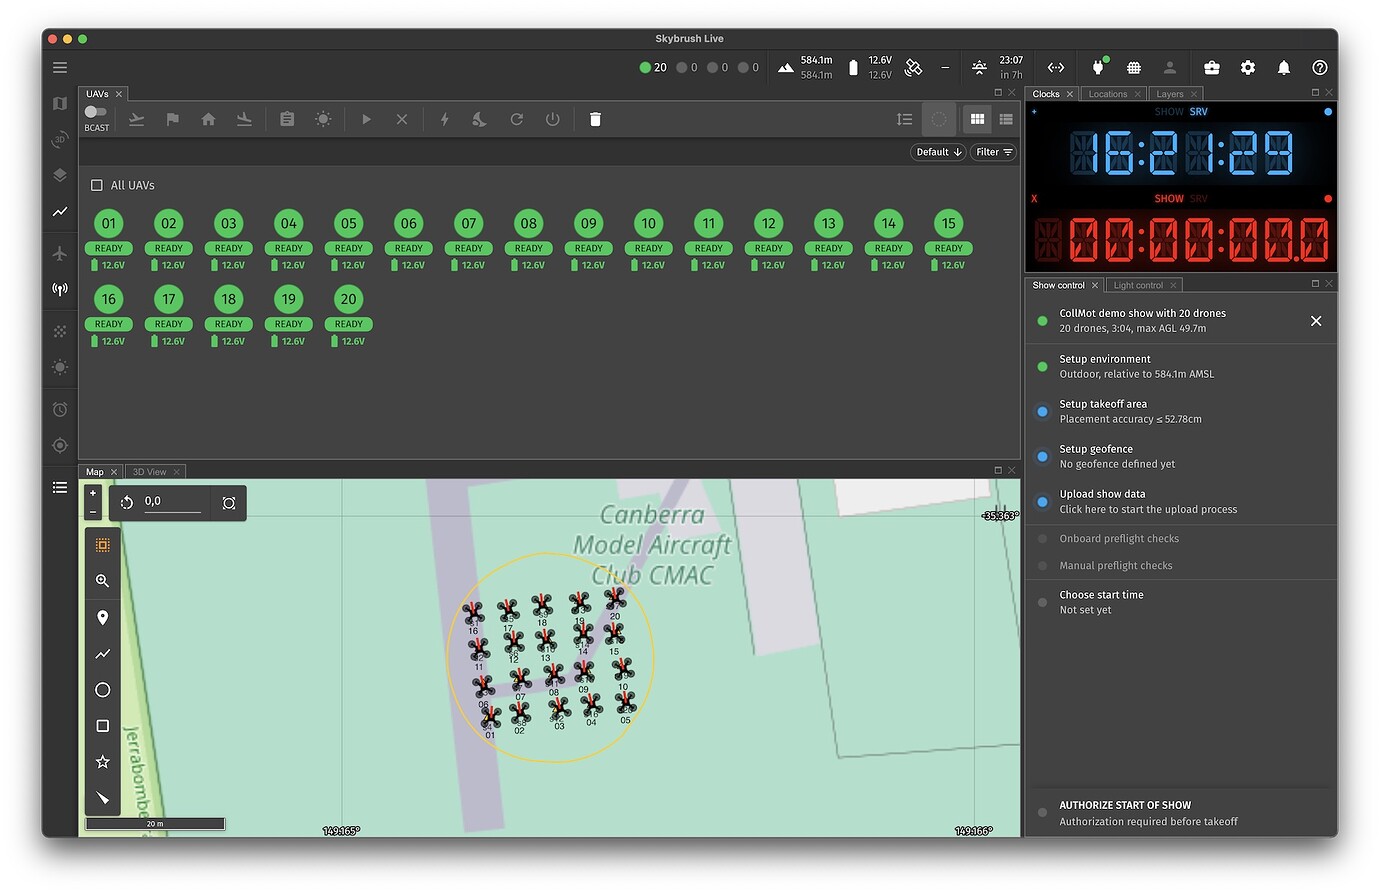Image resolution: width=1380 pixels, height=892 pixels.
Task: Click the return-to-home icon
Action: [x=208, y=119]
